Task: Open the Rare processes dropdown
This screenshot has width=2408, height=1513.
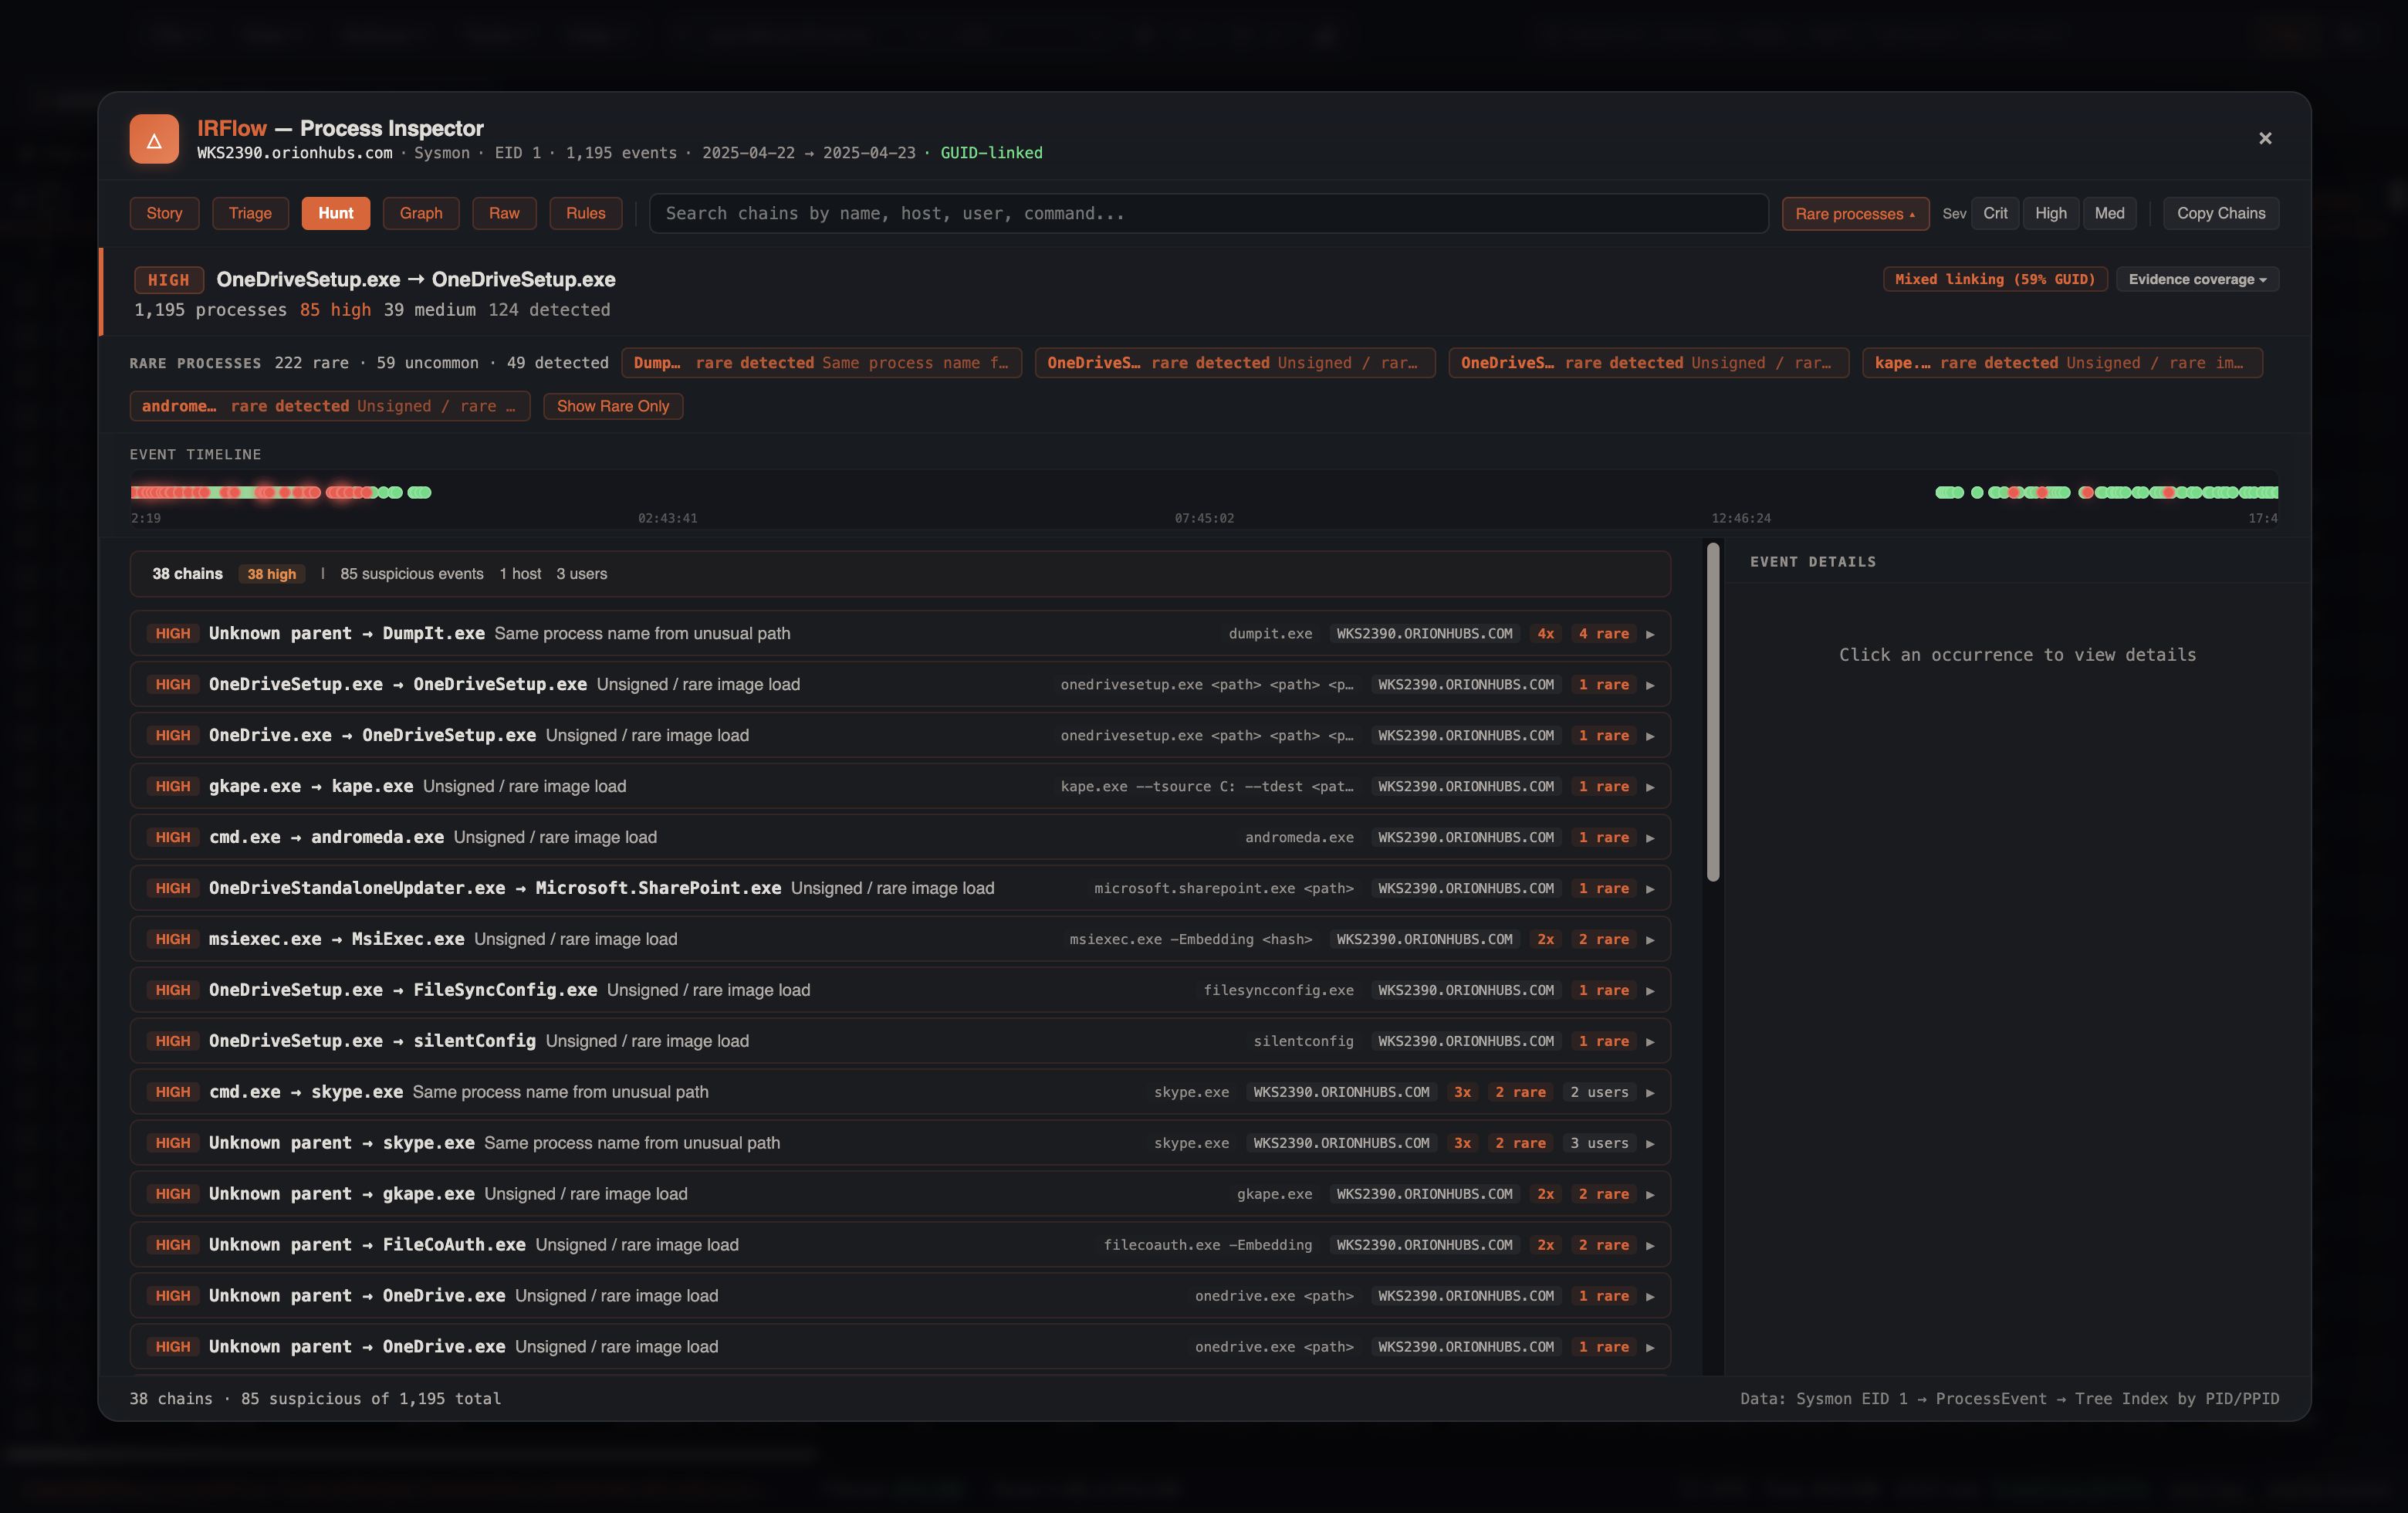Action: tap(1855, 213)
